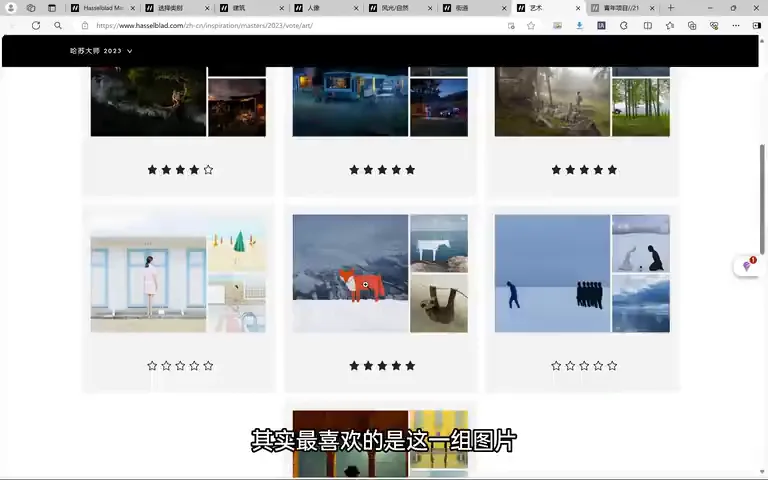The height and width of the screenshot is (480, 768).
Task: Open the Collections icon
Action: pyautogui.click(x=692, y=25)
